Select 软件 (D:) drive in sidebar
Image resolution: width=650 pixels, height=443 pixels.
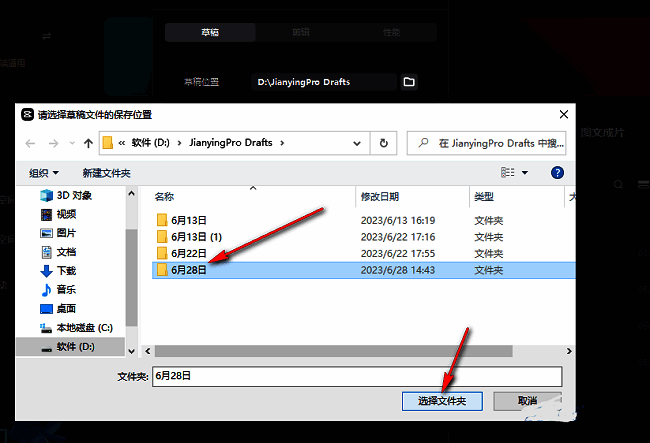(73, 347)
